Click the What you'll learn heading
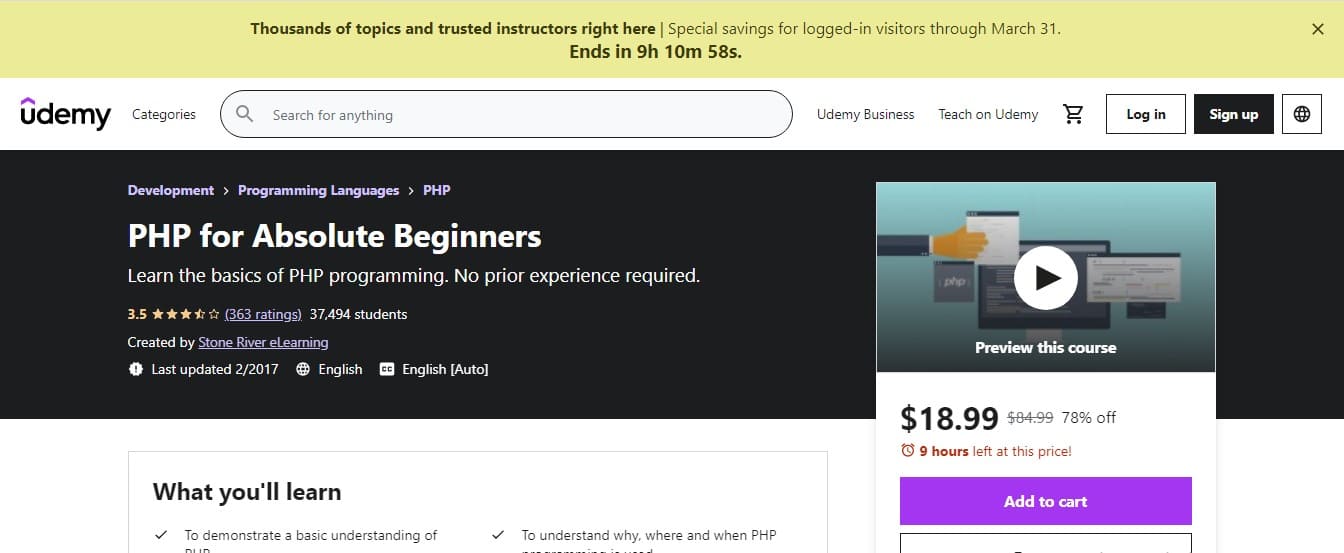 click(247, 491)
